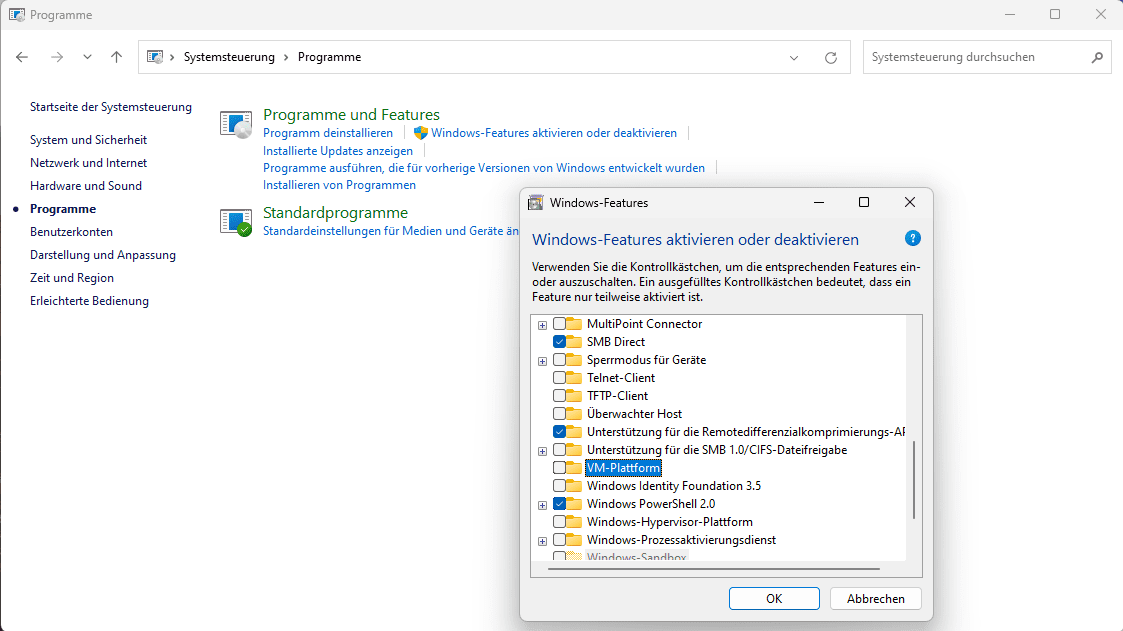Select Programme in the breadcrumb
The image size is (1123, 631).
point(329,57)
